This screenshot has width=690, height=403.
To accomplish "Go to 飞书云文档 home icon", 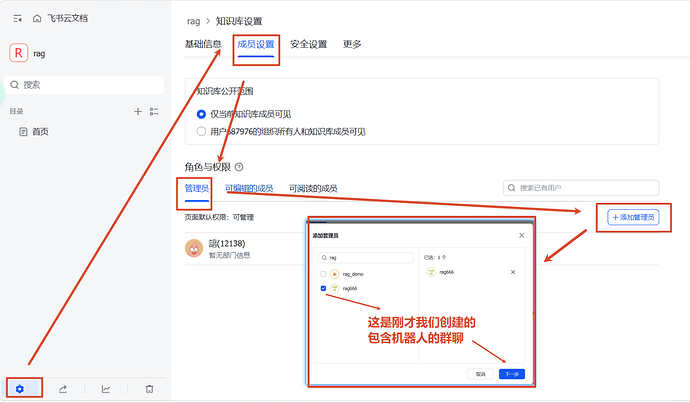I will tap(37, 18).
